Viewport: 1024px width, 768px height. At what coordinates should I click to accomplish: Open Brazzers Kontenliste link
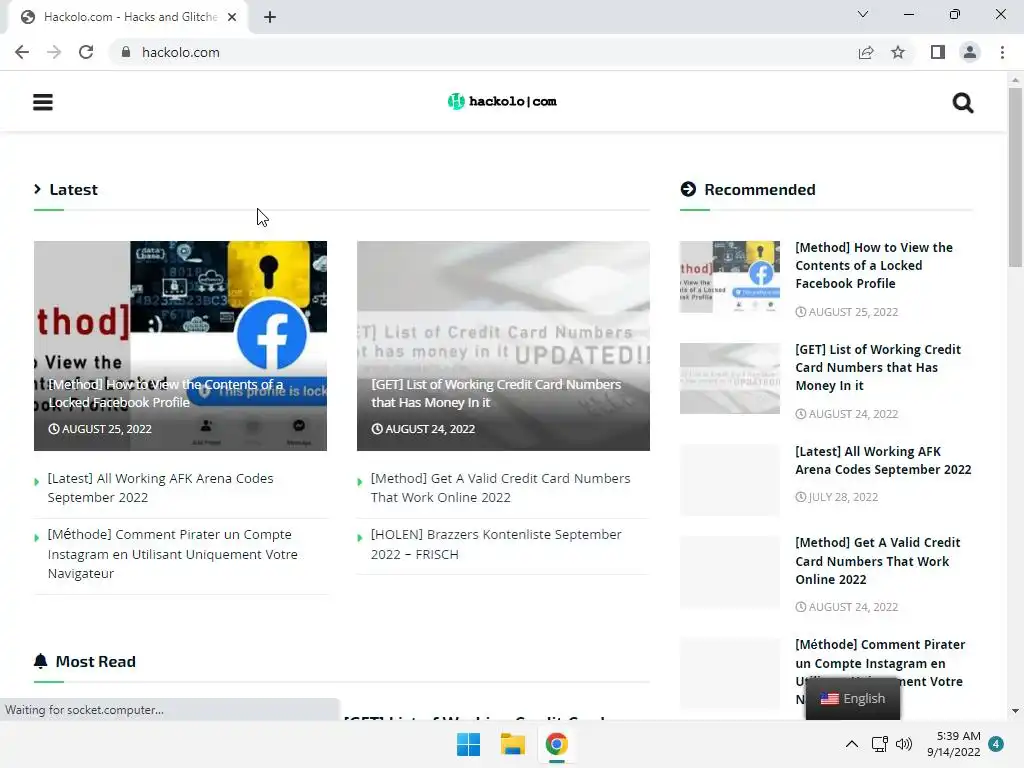pyautogui.click(x=496, y=544)
